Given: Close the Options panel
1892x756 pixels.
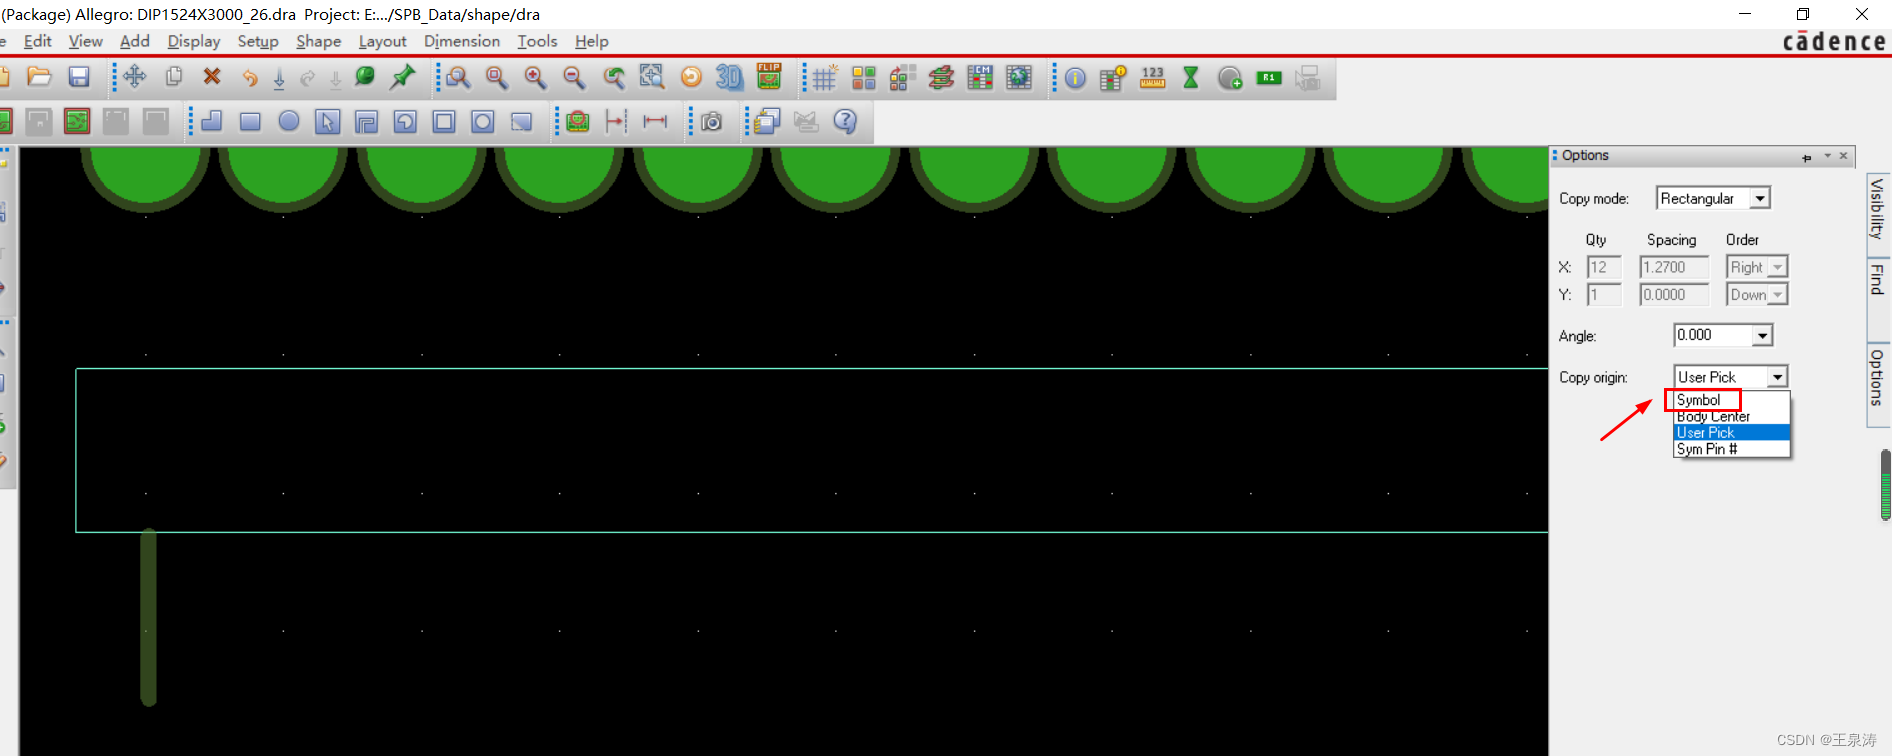Looking at the screenshot, I should 1843,156.
